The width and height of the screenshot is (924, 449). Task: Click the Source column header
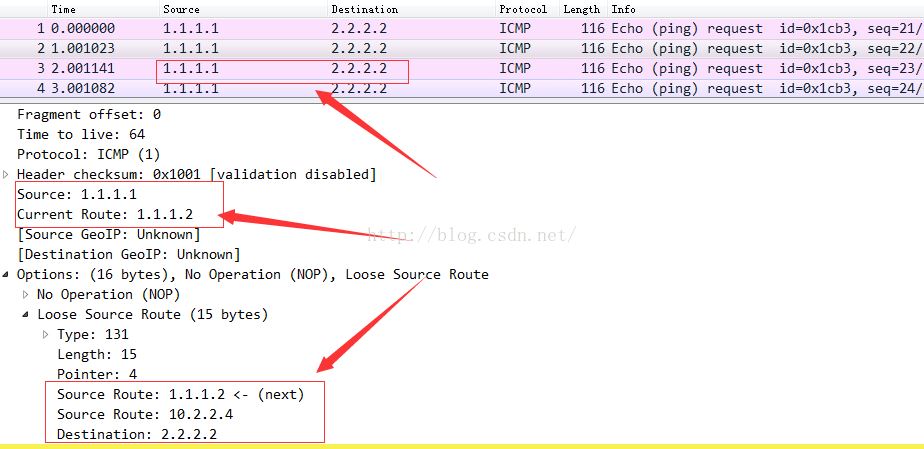click(x=181, y=9)
